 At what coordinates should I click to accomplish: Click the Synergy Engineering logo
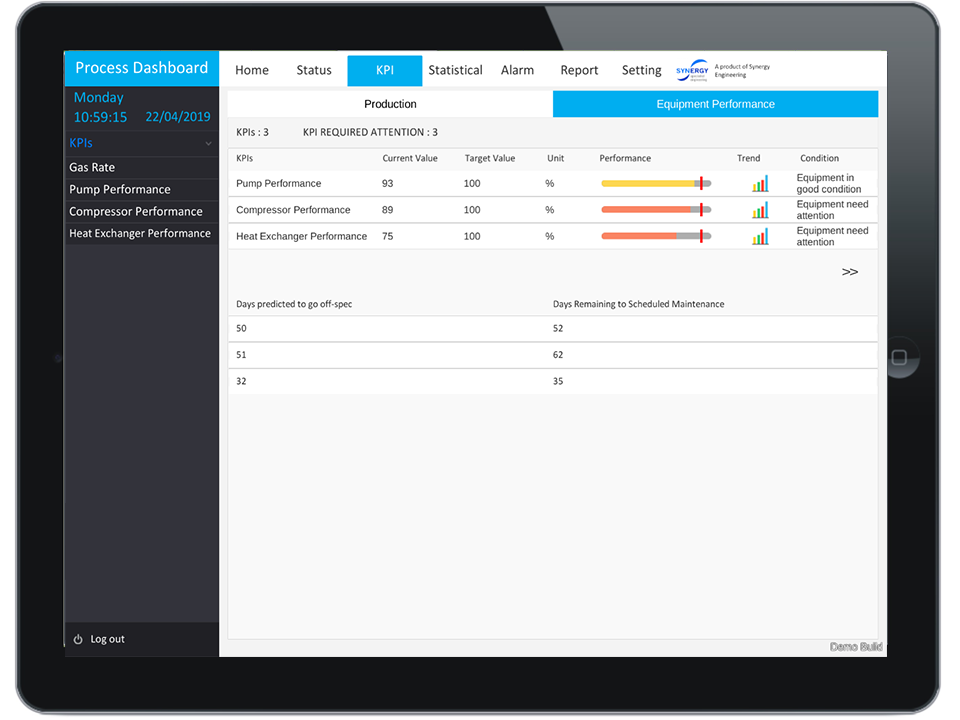pyautogui.click(x=692, y=70)
